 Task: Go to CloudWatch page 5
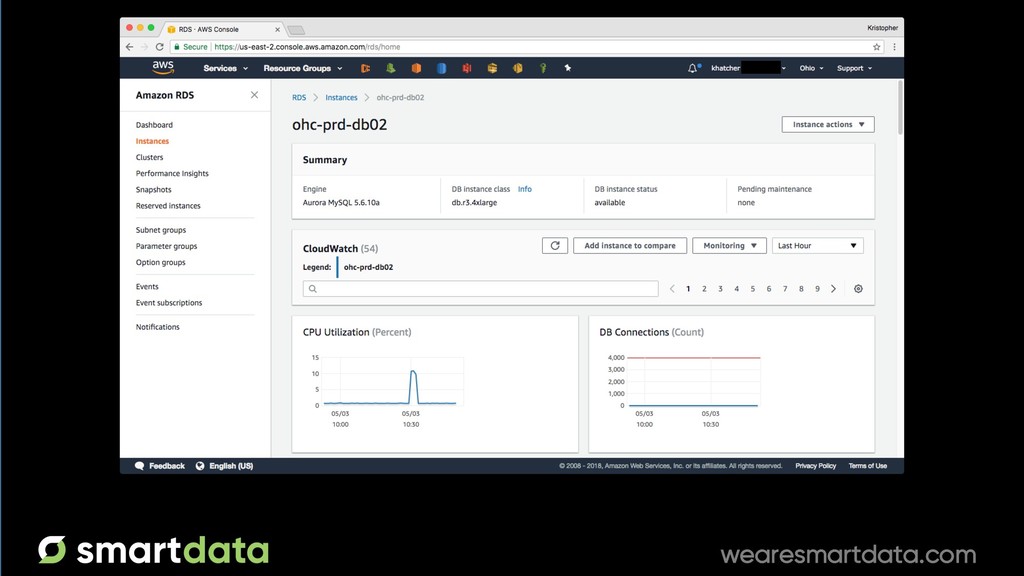[752, 289]
